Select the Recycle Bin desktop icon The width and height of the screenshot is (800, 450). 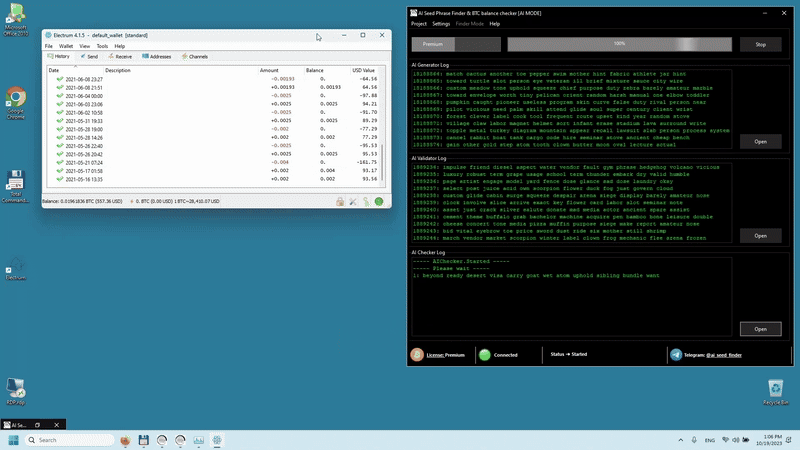pyautogui.click(x=775, y=390)
